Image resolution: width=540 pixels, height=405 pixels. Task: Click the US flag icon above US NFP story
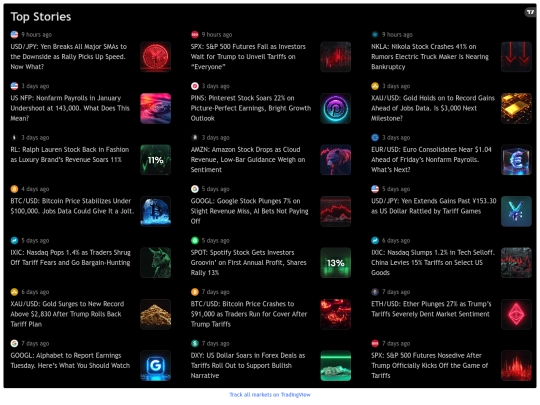(14, 86)
